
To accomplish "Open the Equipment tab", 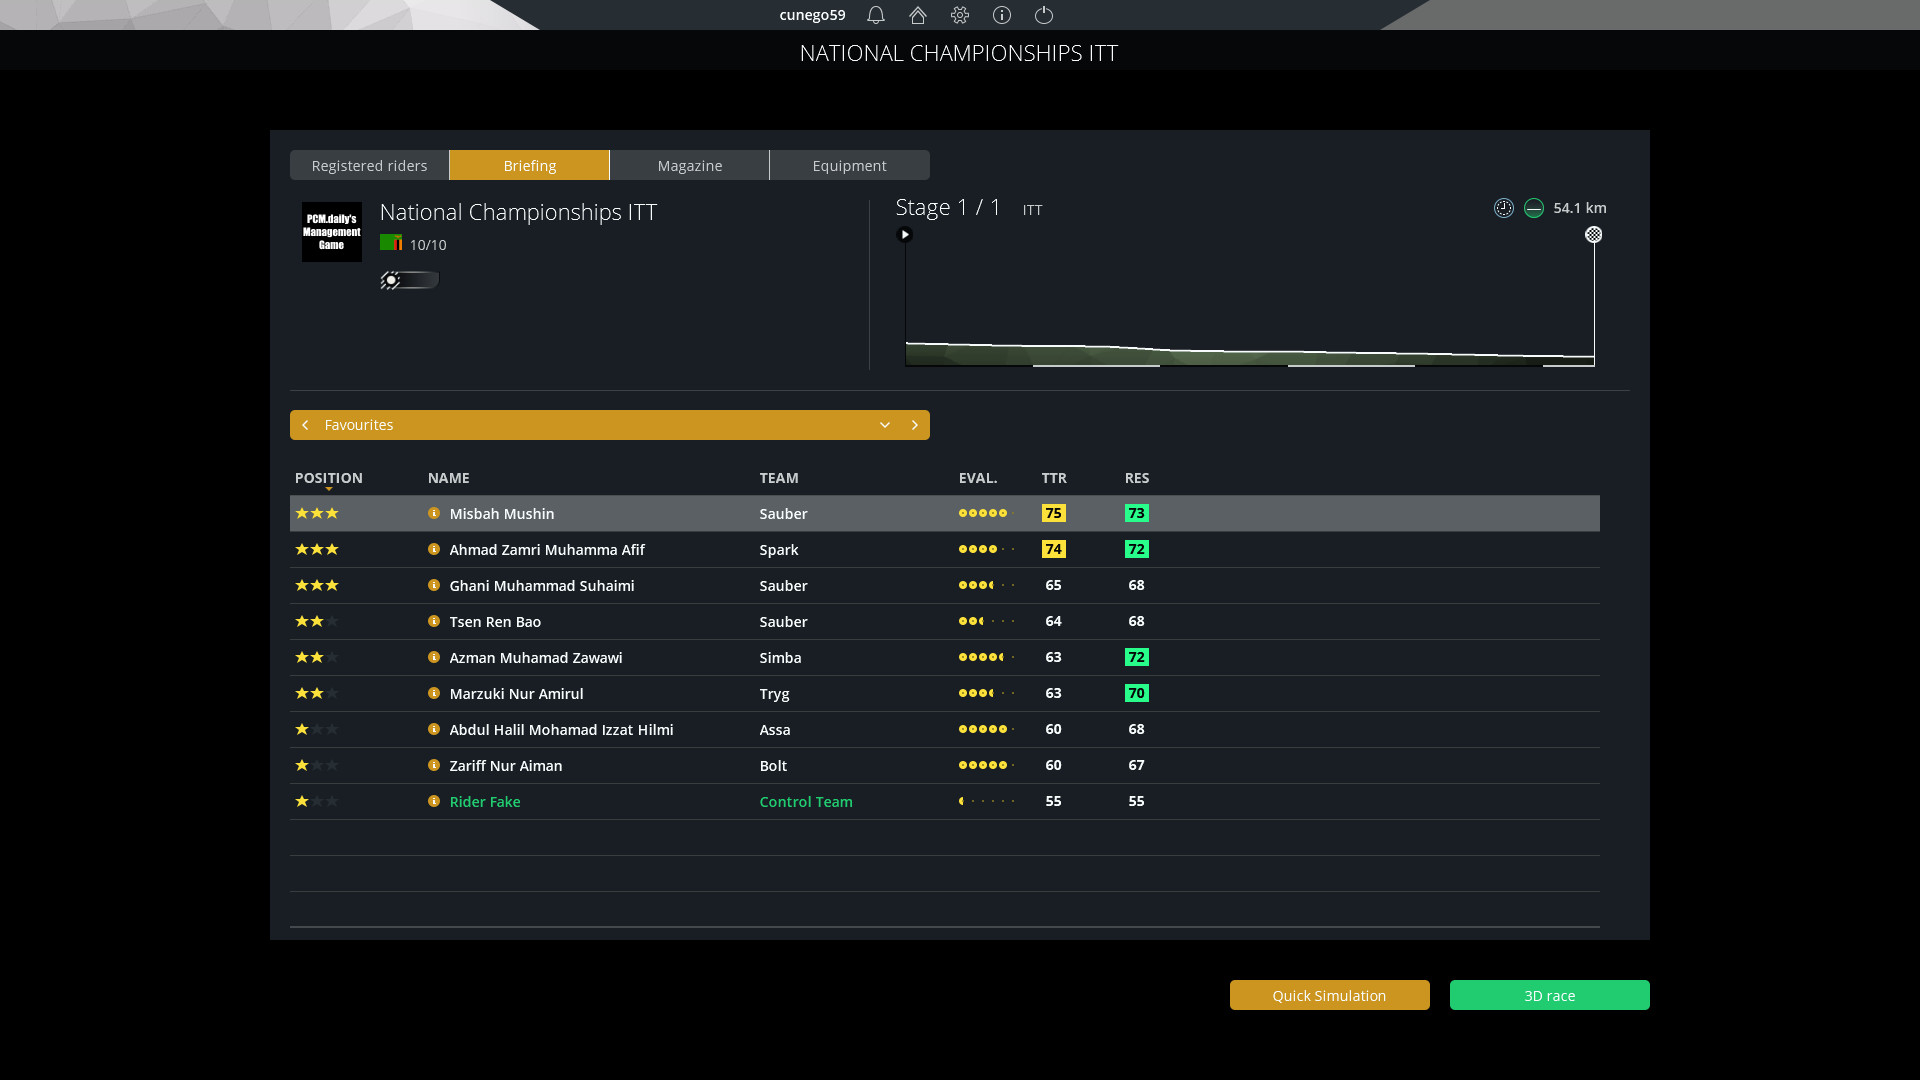I will (x=850, y=165).
